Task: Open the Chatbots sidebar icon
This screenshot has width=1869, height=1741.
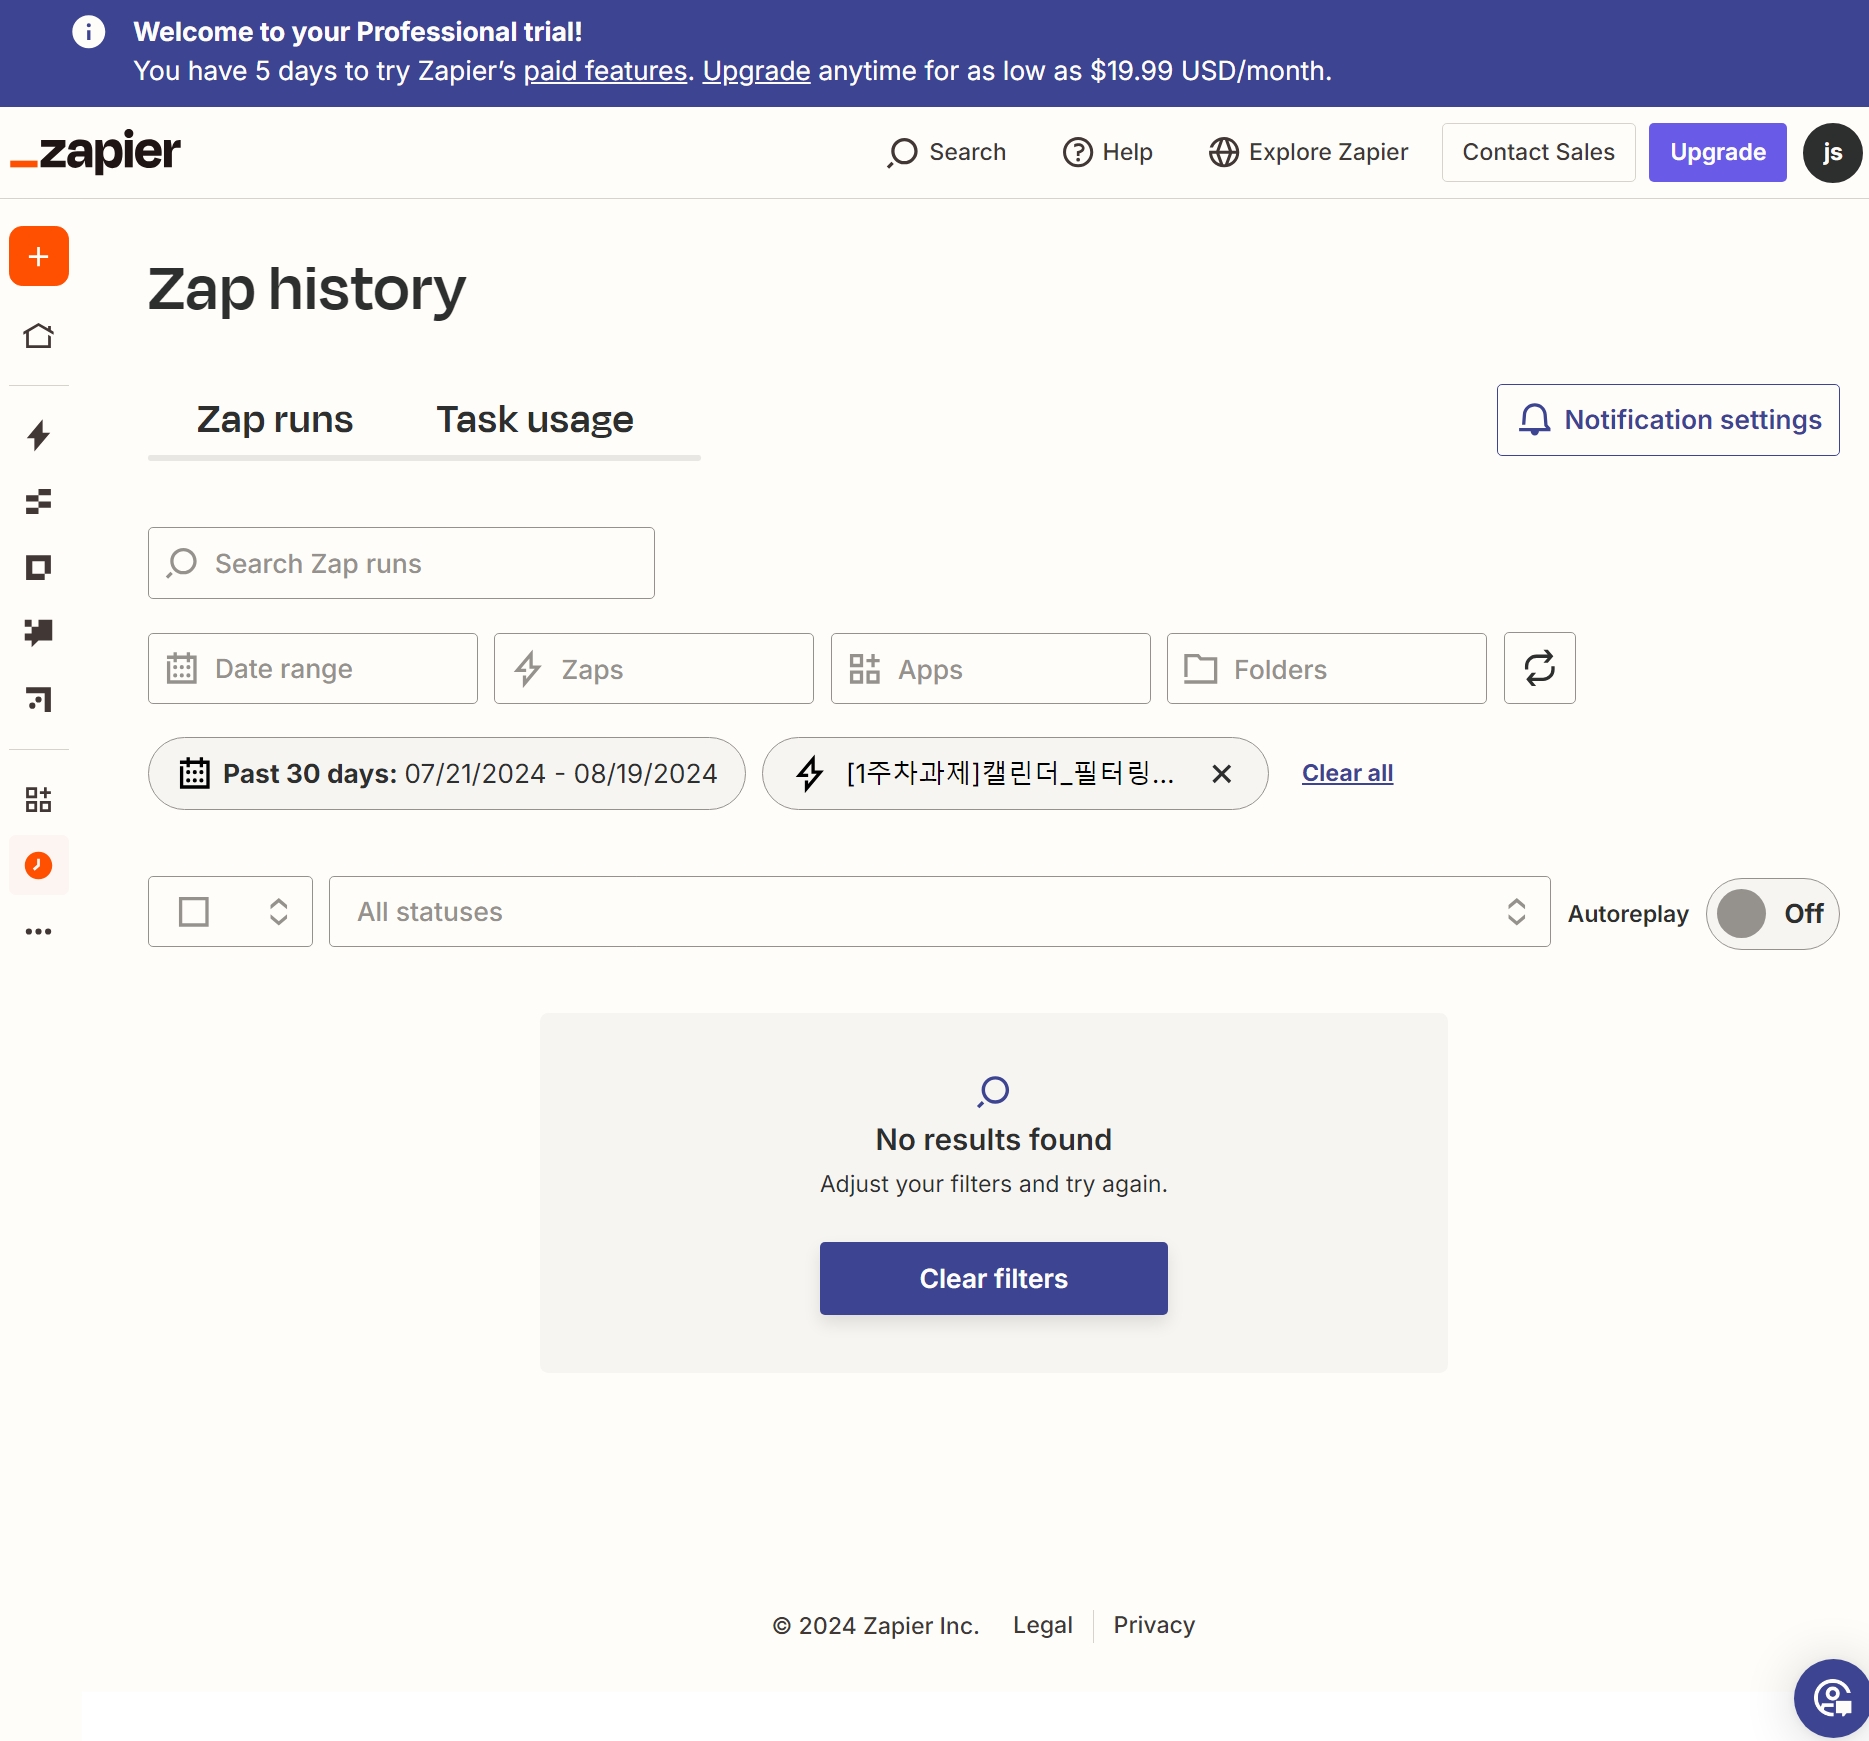Action: pyautogui.click(x=39, y=632)
